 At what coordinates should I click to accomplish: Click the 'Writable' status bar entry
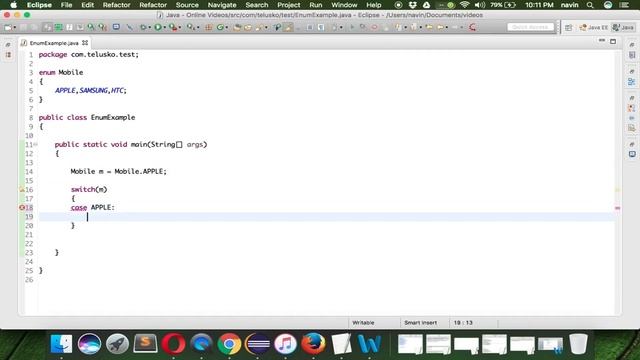tap(363, 322)
